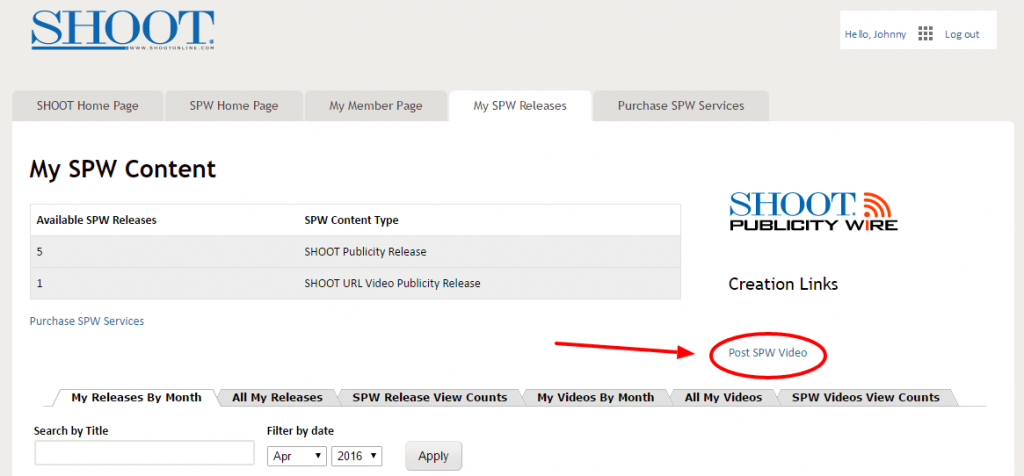Click the SHOOT Publicity Wire logo
This screenshot has height=476, width=1024.
(x=813, y=212)
